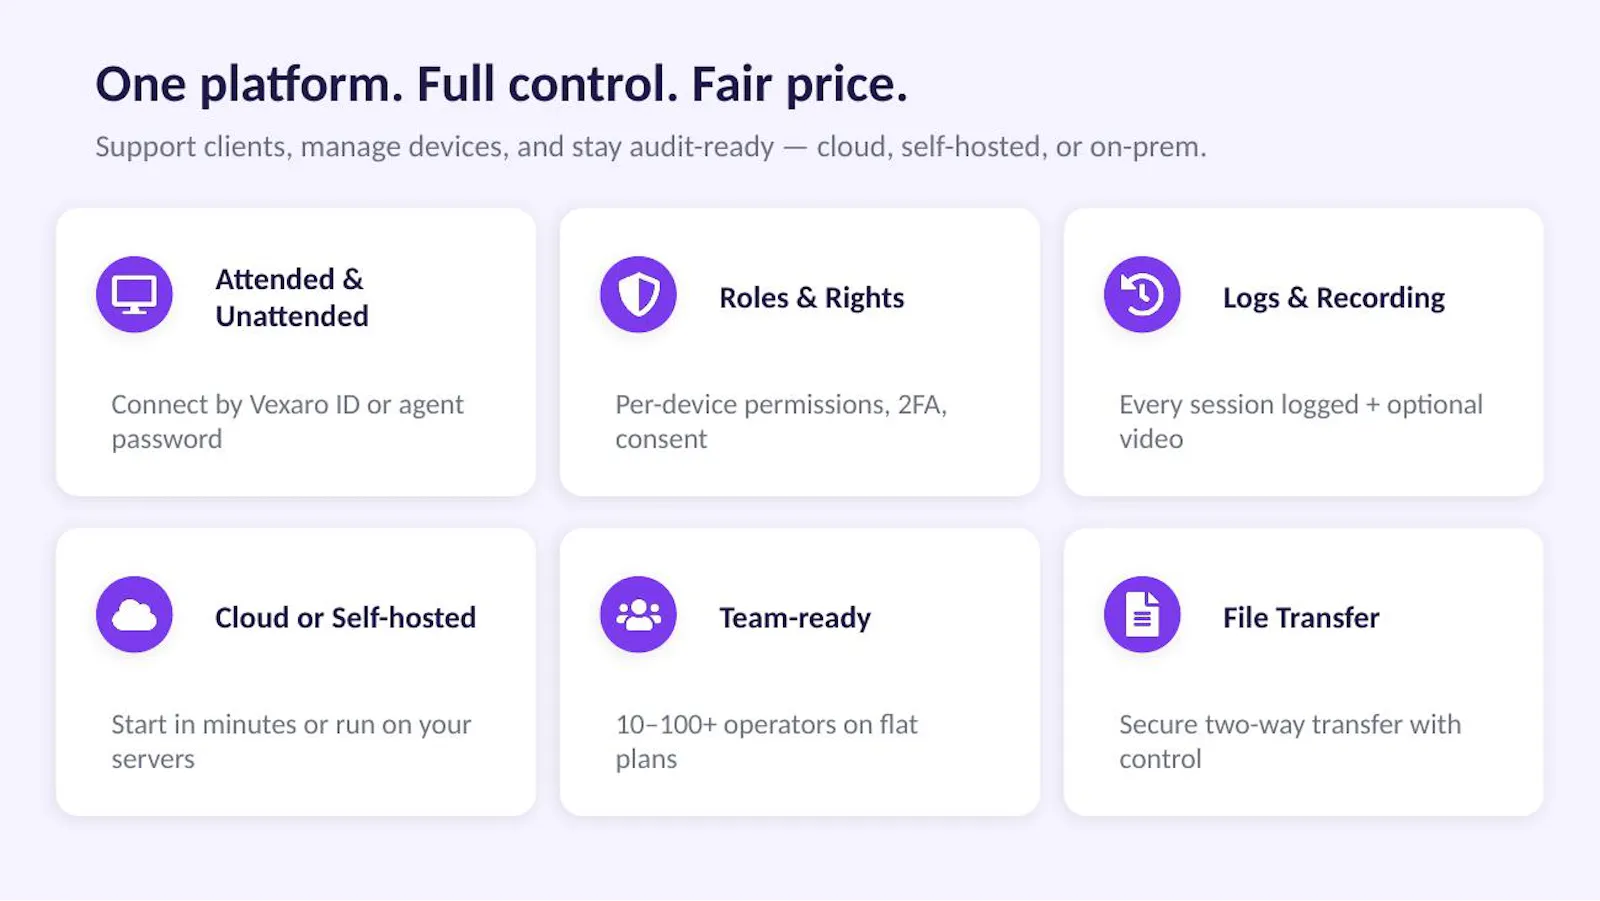Click the people group icon for Team-ready
The width and height of the screenshot is (1600, 901).
click(638, 615)
